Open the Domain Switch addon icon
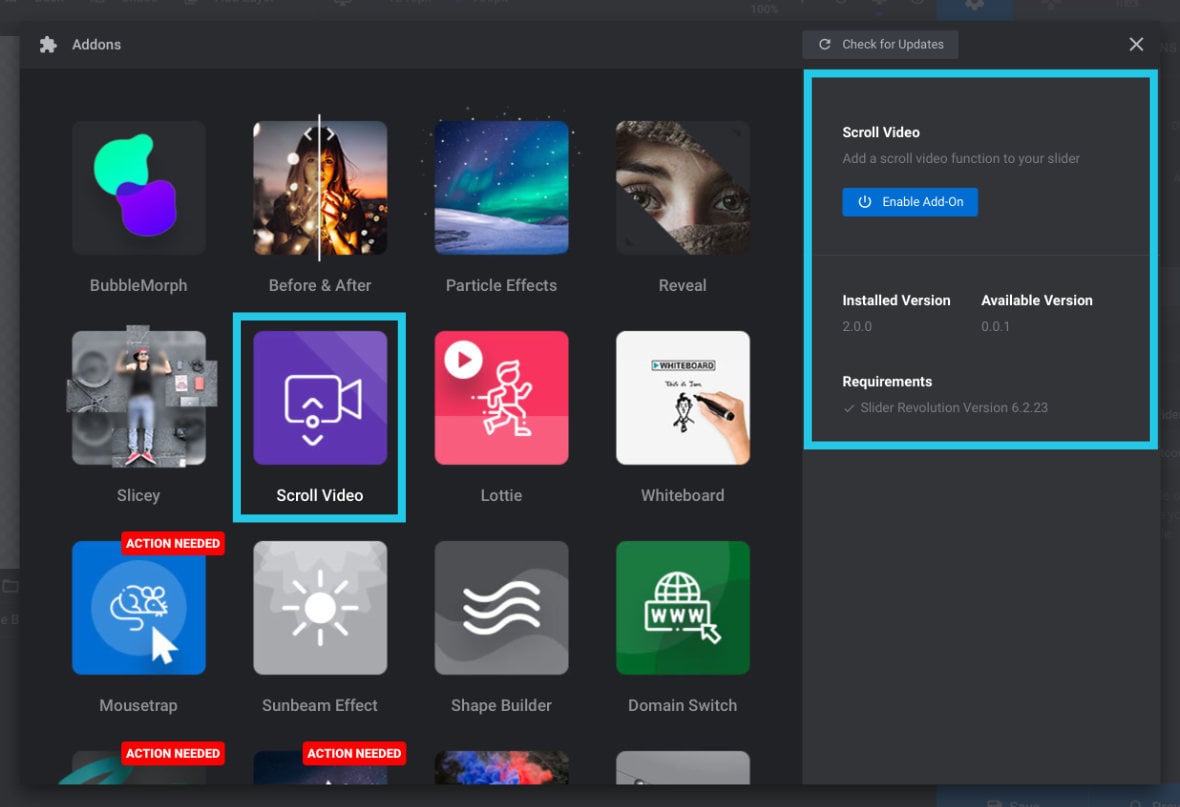The image size is (1180, 807). pyautogui.click(x=683, y=608)
